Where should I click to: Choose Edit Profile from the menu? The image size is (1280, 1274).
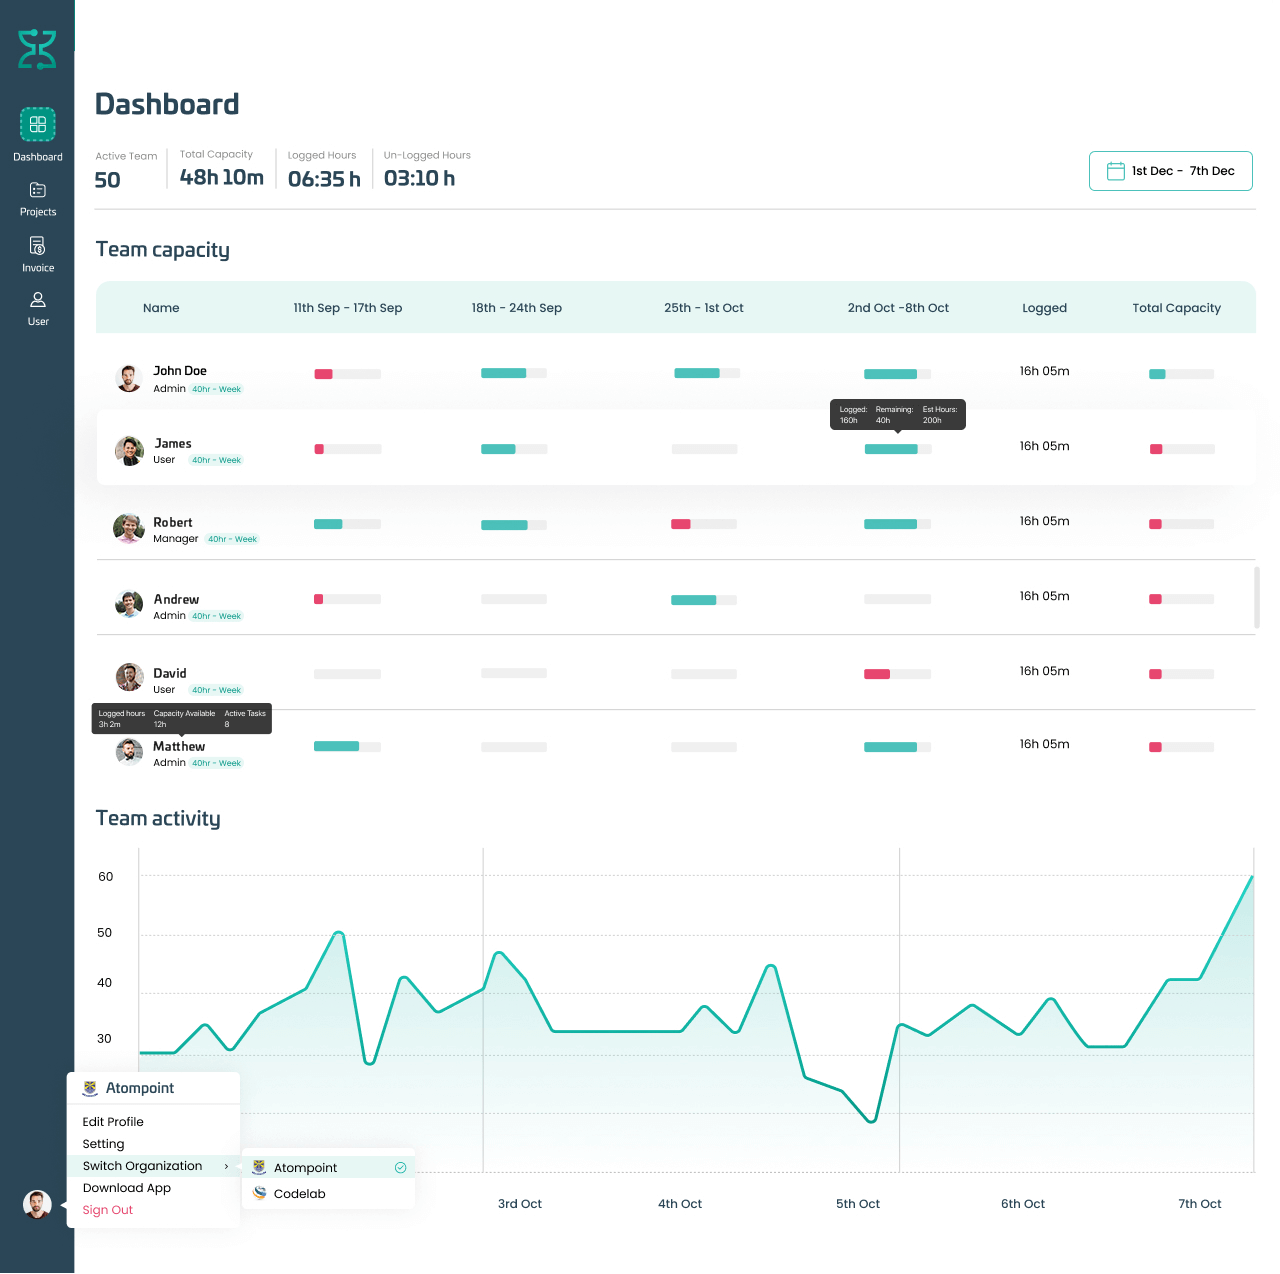point(113,1121)
